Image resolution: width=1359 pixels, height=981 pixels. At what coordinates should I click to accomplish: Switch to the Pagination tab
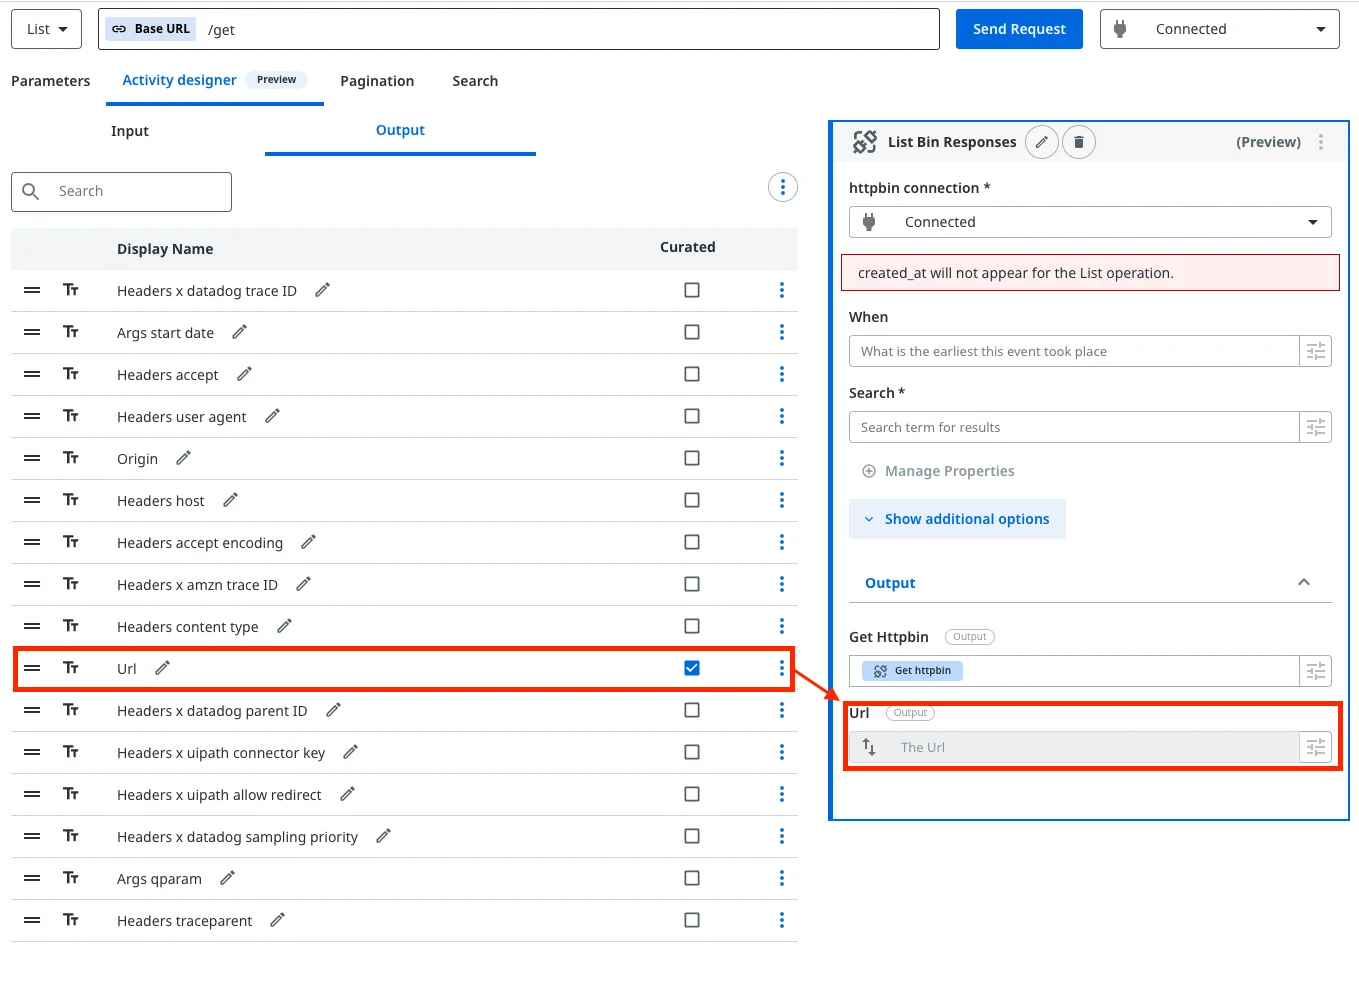(376, 81)
